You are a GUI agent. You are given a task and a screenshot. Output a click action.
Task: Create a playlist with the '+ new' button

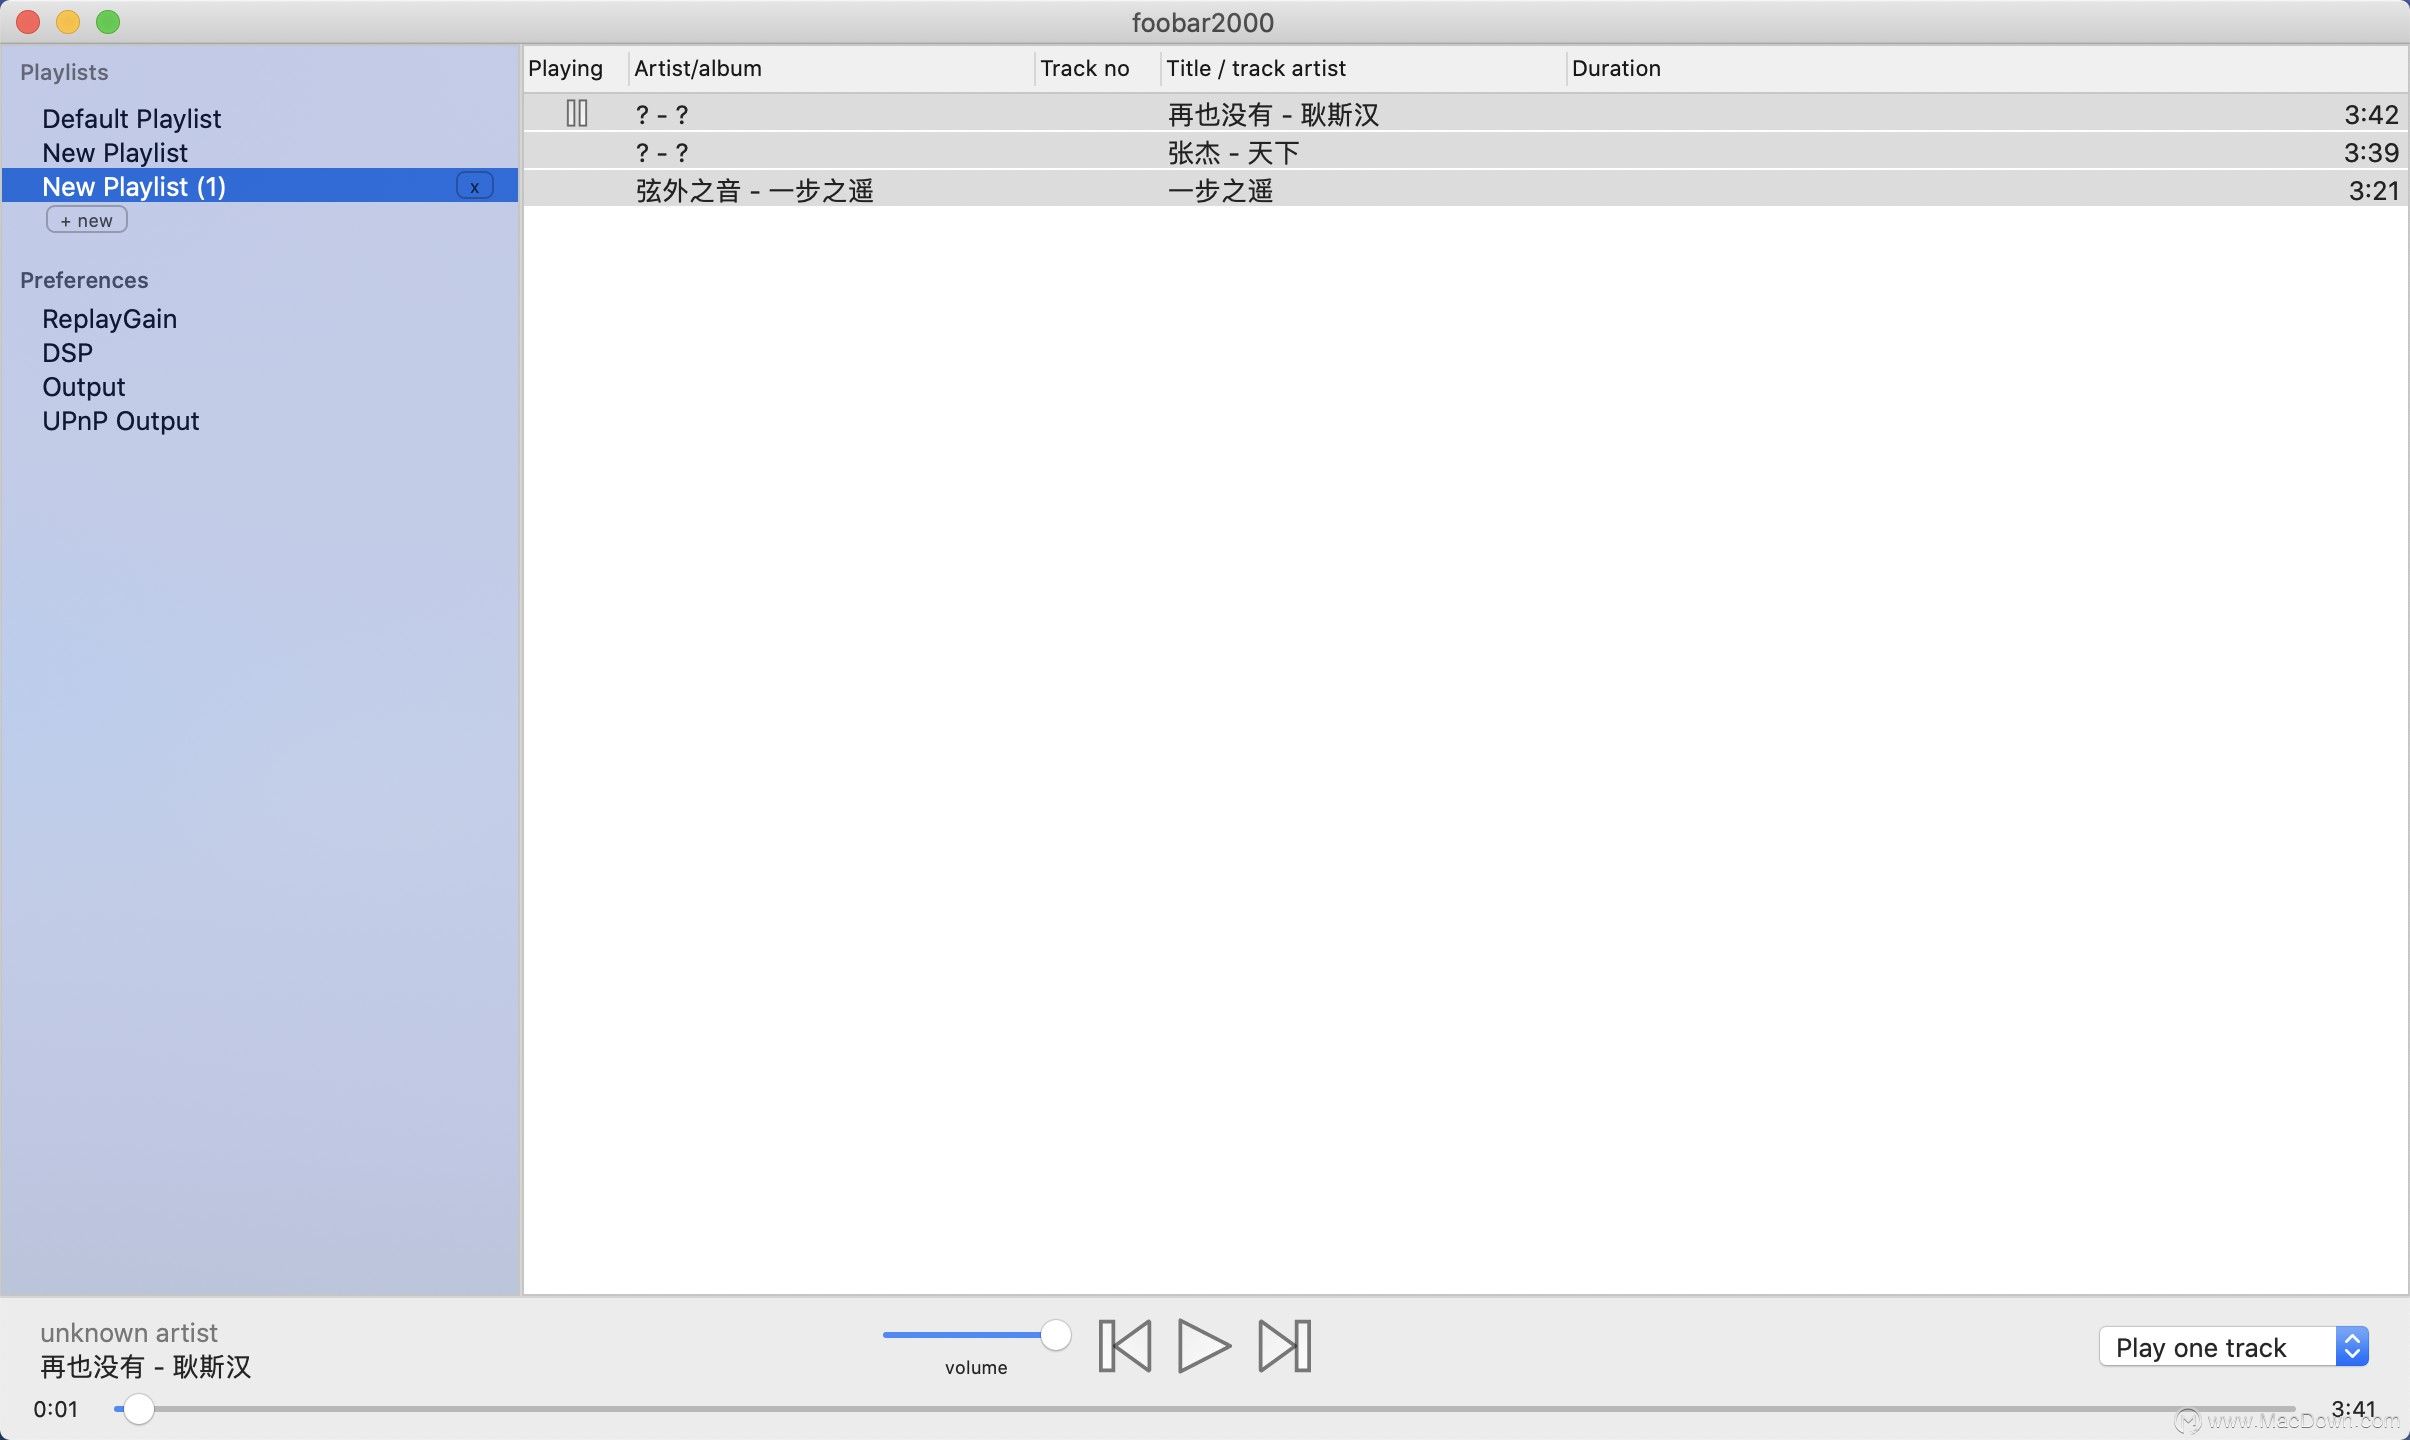click(x=86, y=219)
